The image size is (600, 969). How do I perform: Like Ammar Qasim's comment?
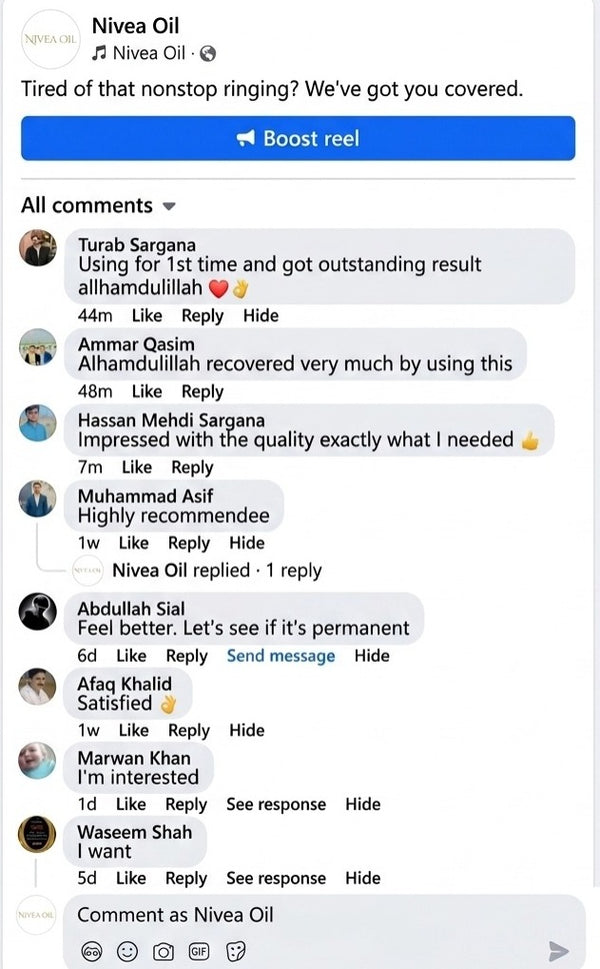(x=147, y=391)
